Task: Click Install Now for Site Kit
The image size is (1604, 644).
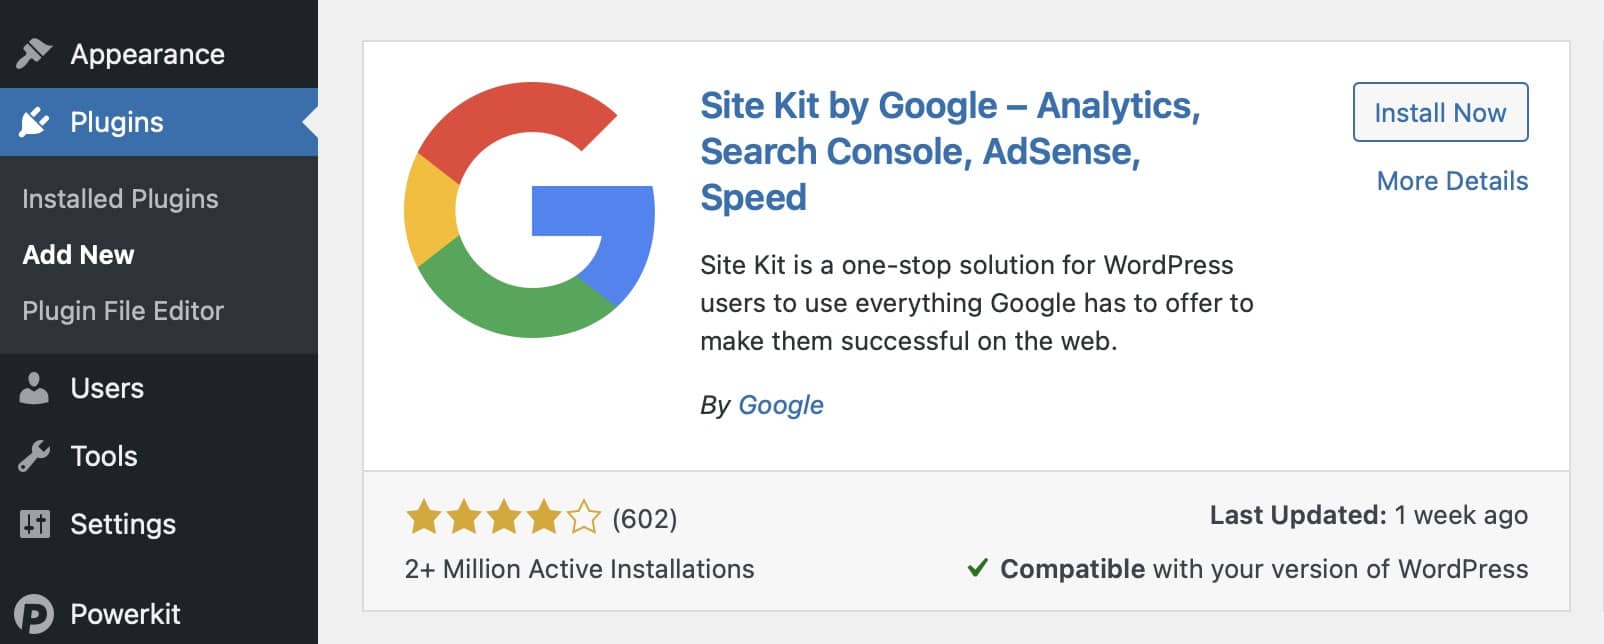Action: click(x=1440, y=112)
